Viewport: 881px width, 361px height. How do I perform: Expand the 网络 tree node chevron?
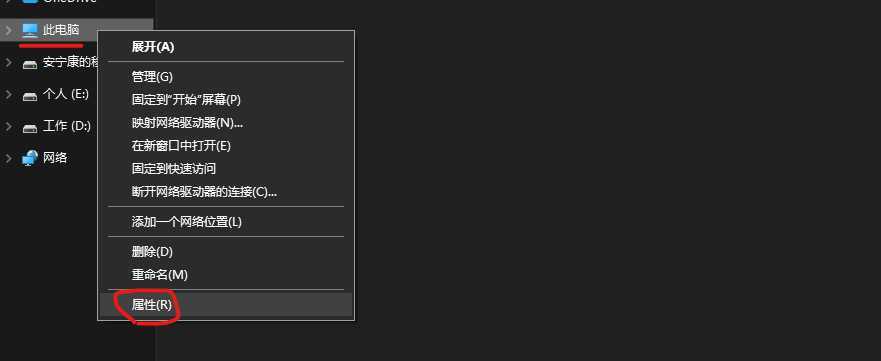coord(8,158)
